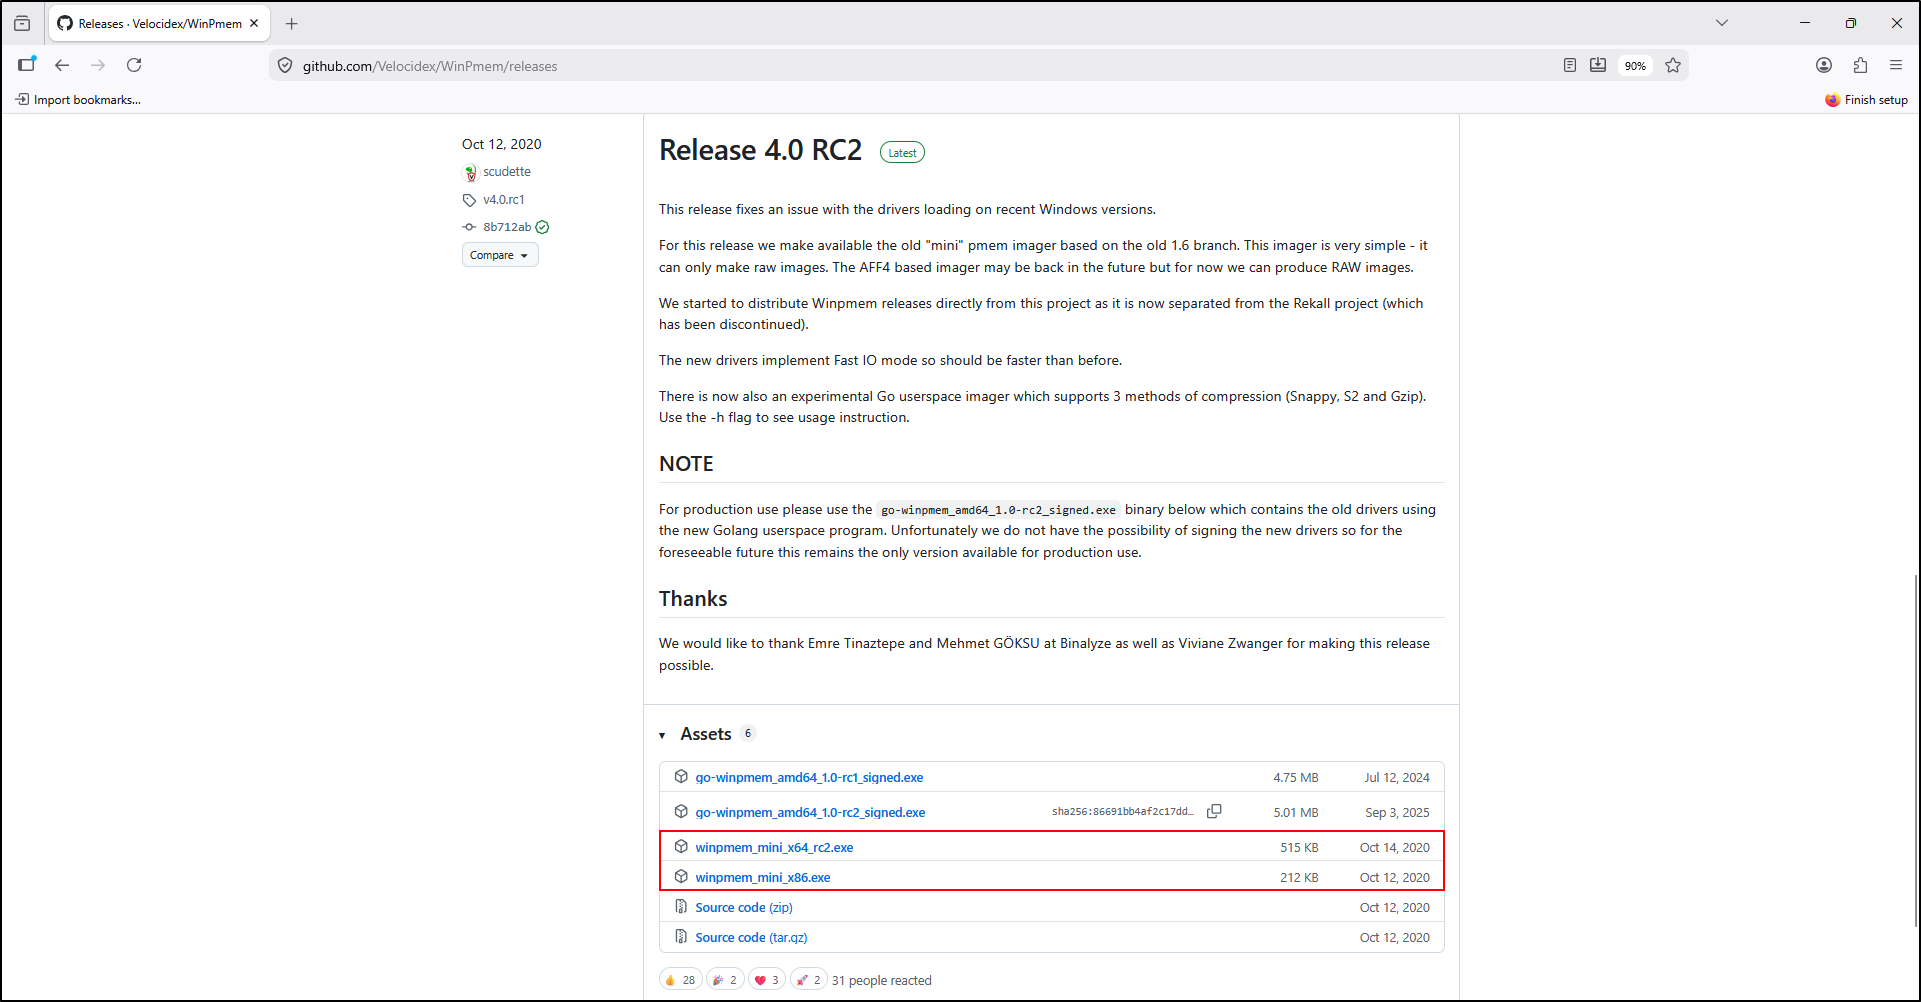Click the browser back arrow
This screenshot has height=1002, width=1921.
coord(62,65)
